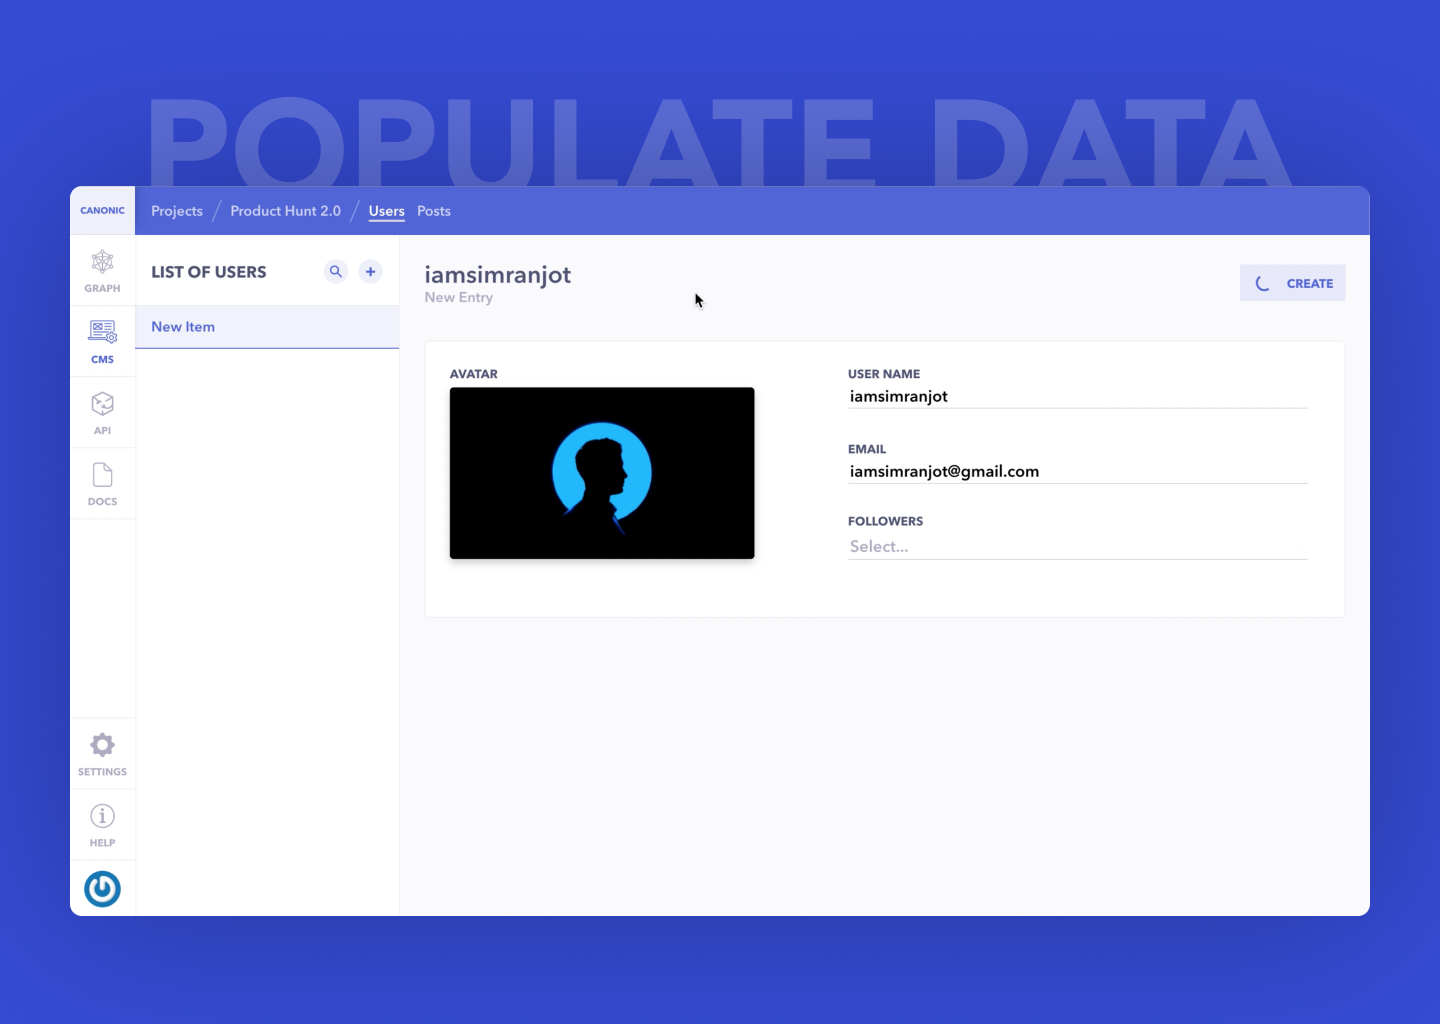Select the New Item list entry

(x=267, y=327)
